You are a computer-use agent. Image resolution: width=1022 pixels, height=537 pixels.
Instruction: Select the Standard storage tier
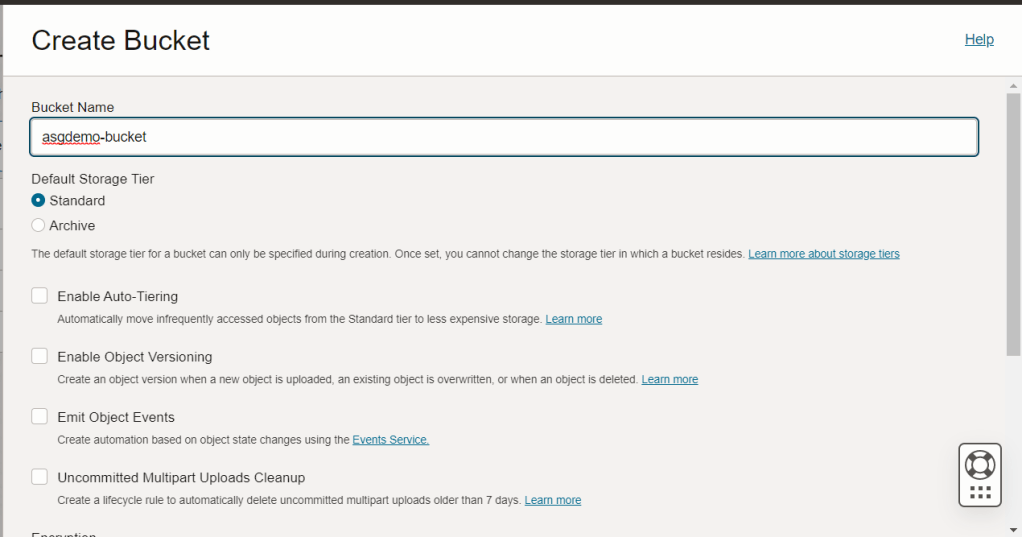pyautogui.click(x=39, y=201)
